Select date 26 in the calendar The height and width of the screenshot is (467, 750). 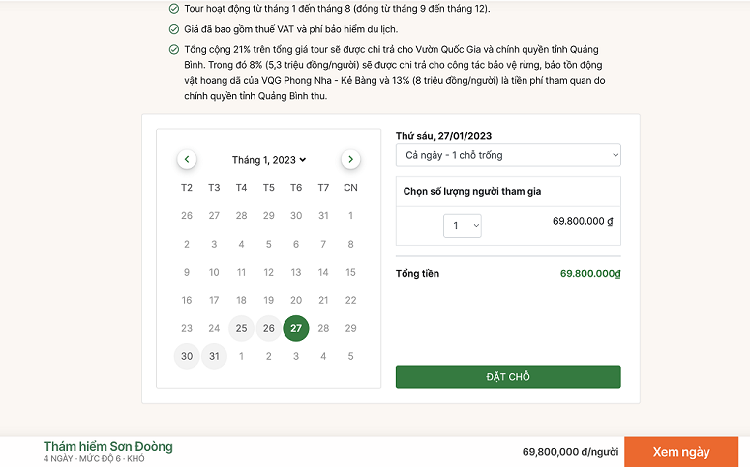268,328
